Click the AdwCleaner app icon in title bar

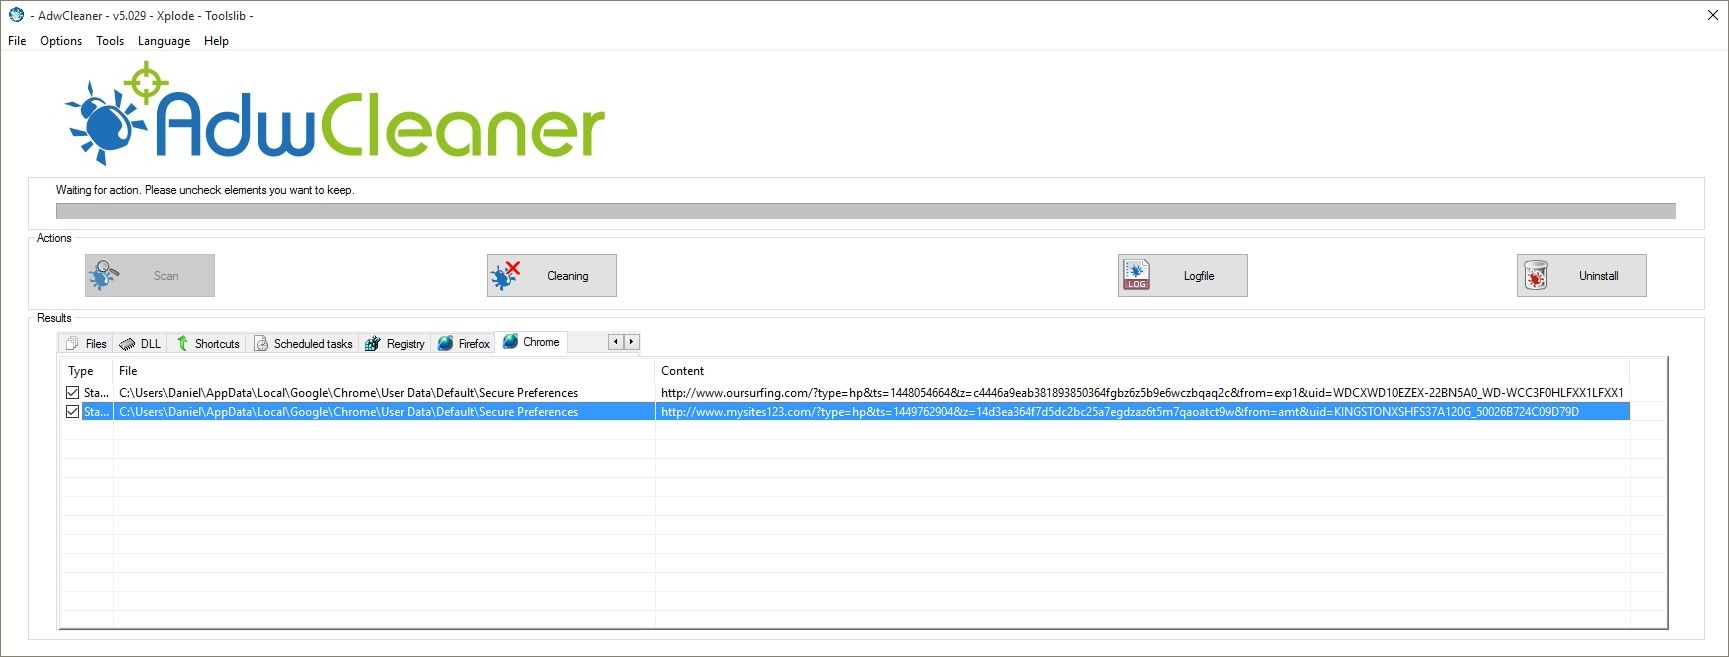point(16,15)
